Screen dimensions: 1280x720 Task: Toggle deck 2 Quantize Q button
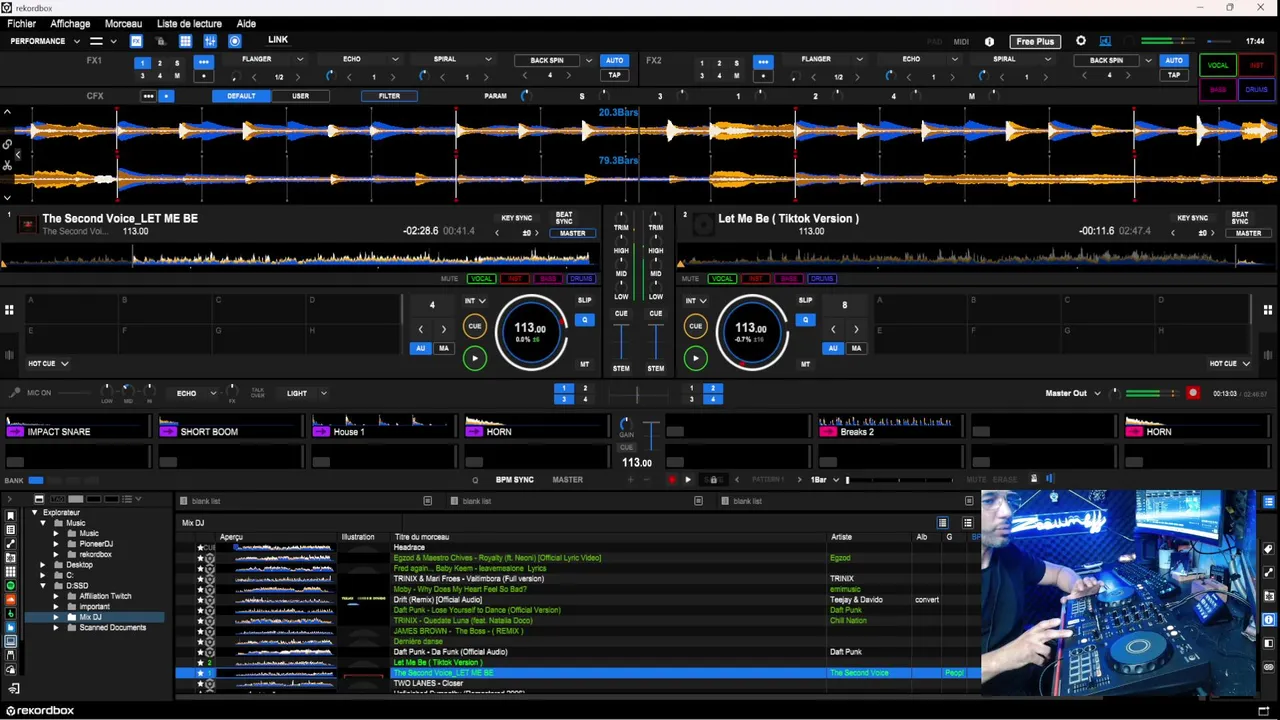[x=805, y=320]
